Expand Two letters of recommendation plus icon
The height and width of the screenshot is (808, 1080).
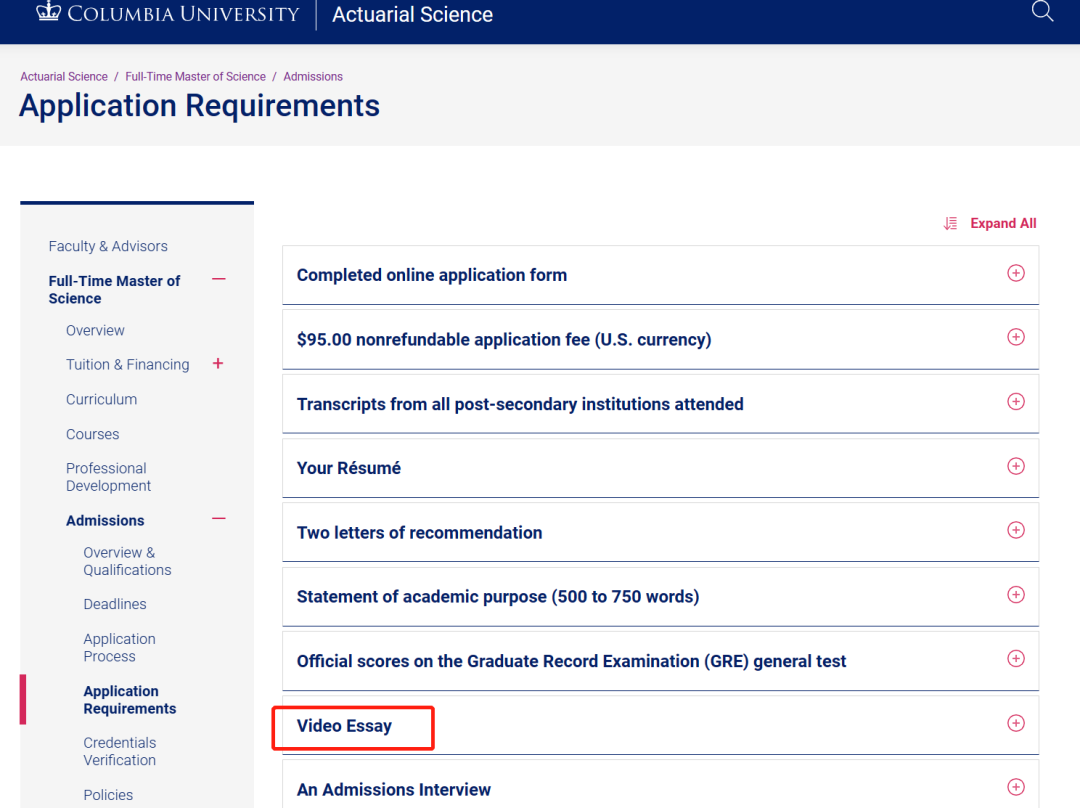(x=1016, y=530)
